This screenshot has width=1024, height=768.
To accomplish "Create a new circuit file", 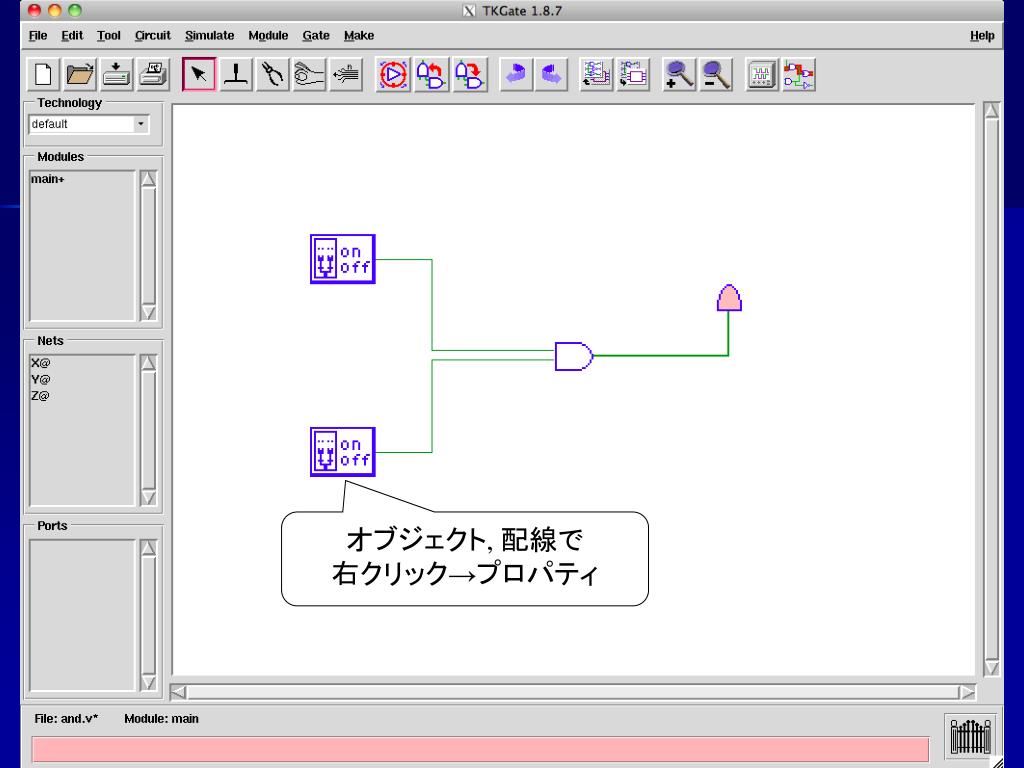I will click(x=43, y=74).
